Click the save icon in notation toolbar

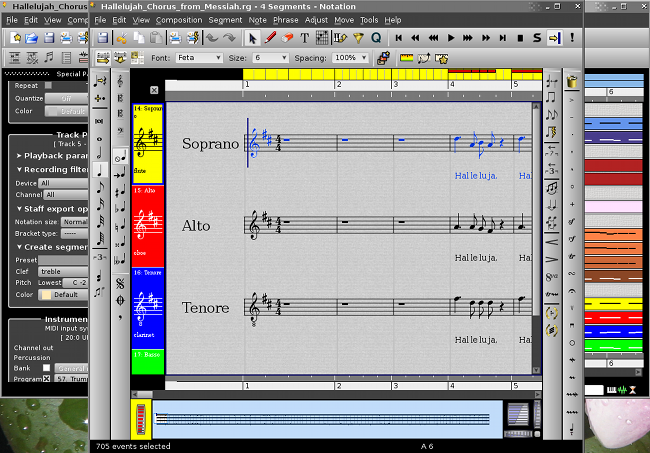click(x=102, y=38)
